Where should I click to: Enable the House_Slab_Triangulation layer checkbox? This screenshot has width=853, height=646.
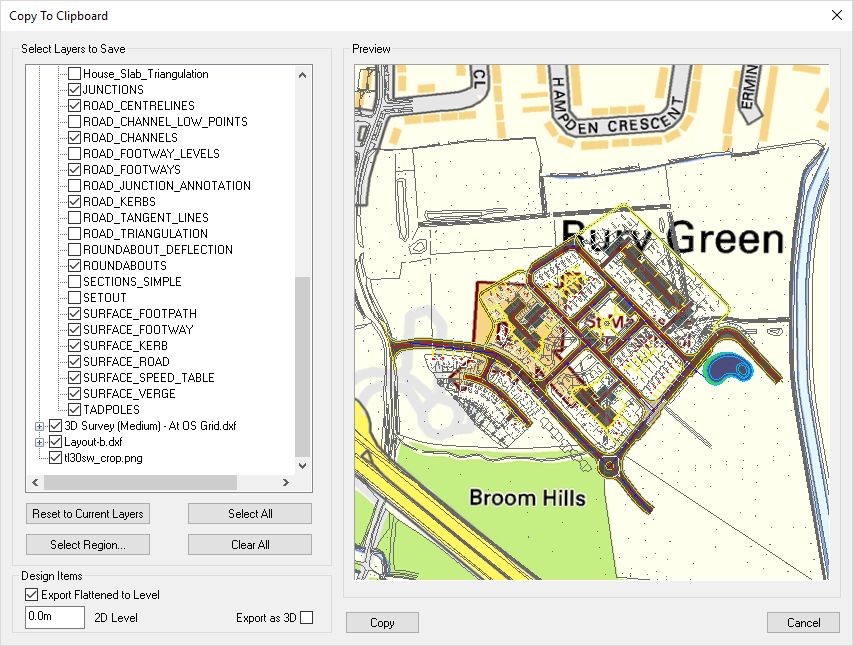(74, 74)
